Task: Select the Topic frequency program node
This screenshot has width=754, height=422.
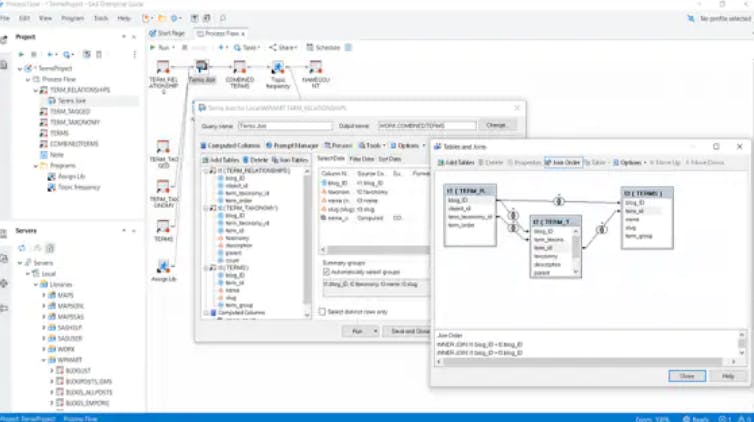Action: click(x=277, y=67)
